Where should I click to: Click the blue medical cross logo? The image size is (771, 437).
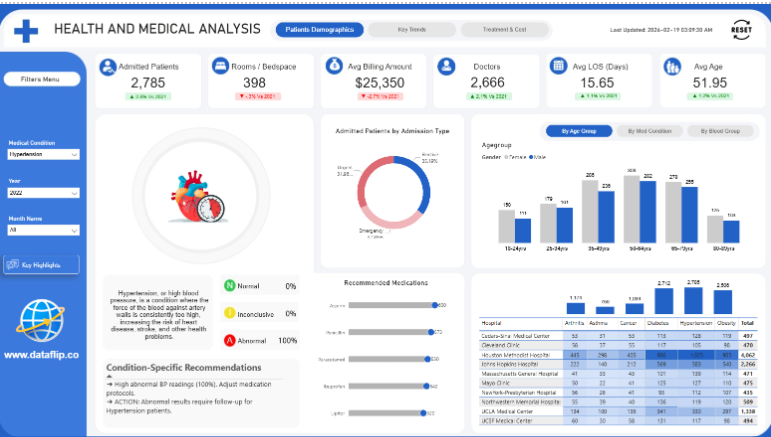point(26,30)
